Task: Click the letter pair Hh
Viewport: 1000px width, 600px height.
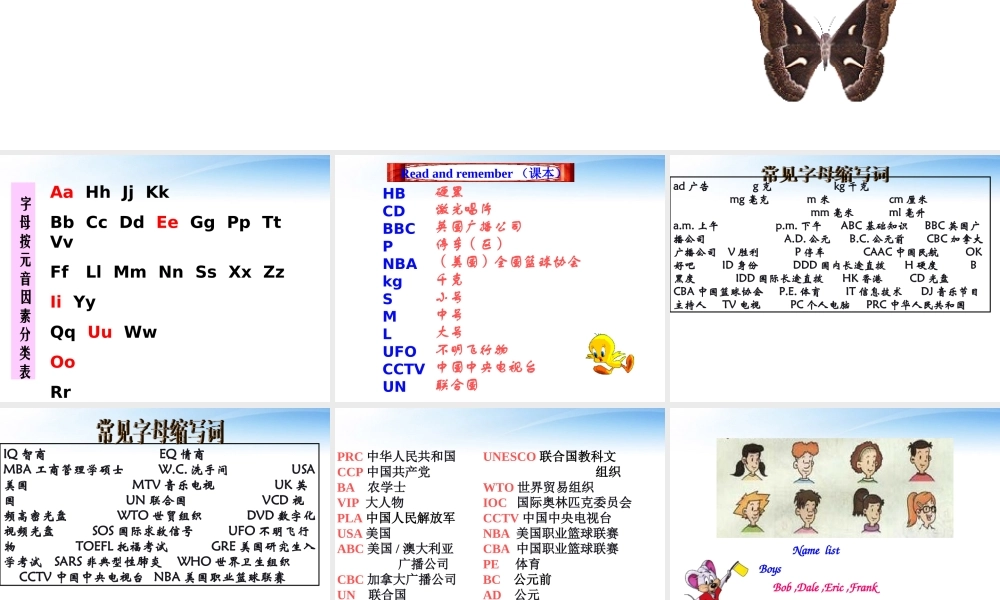Action: point(98,192)
